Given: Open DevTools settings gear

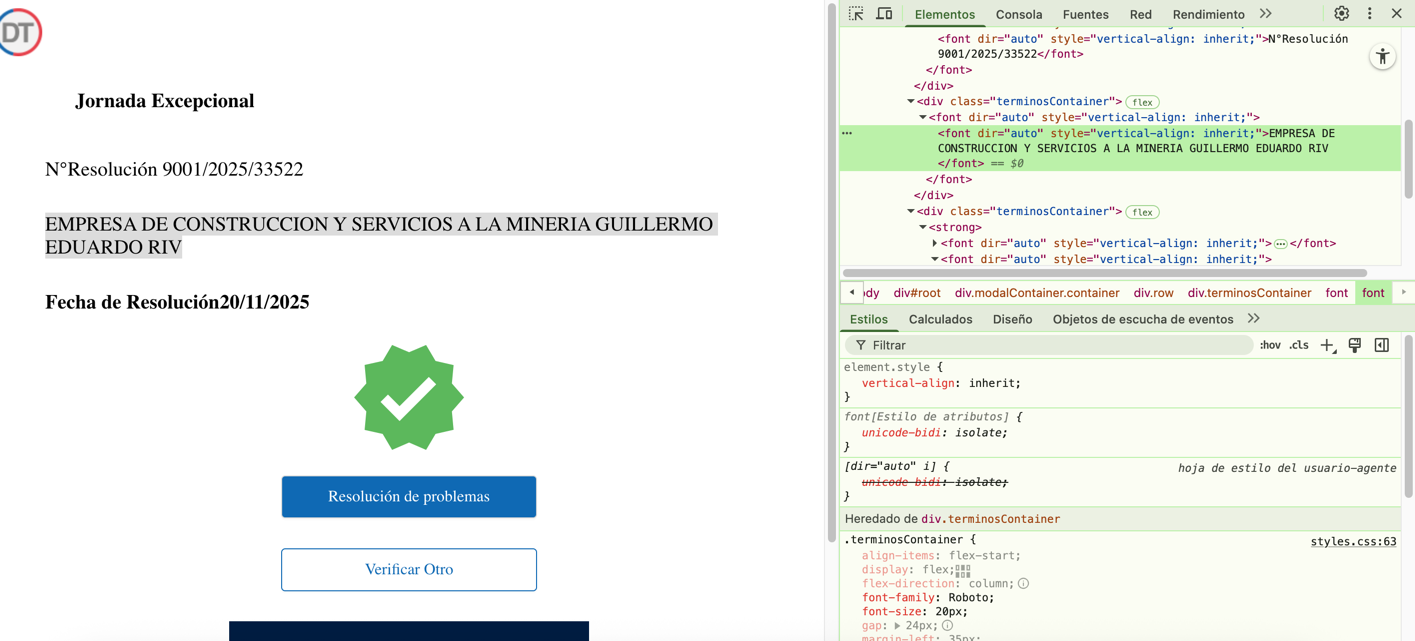Looking at the screenshot, I should point(1341,14).
